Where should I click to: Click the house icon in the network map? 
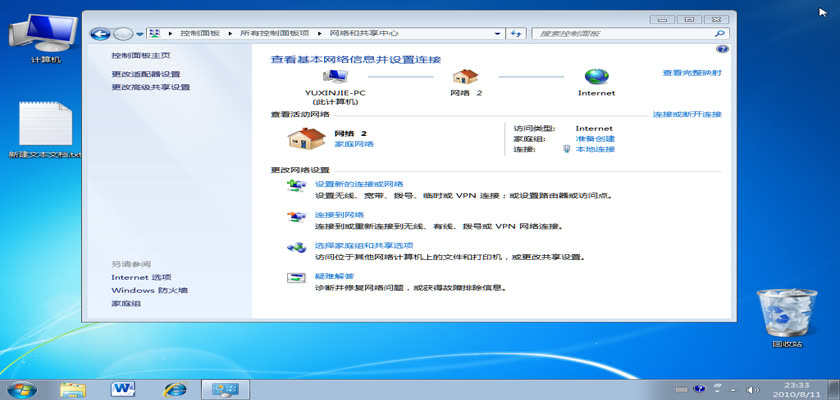coord(465,76)
